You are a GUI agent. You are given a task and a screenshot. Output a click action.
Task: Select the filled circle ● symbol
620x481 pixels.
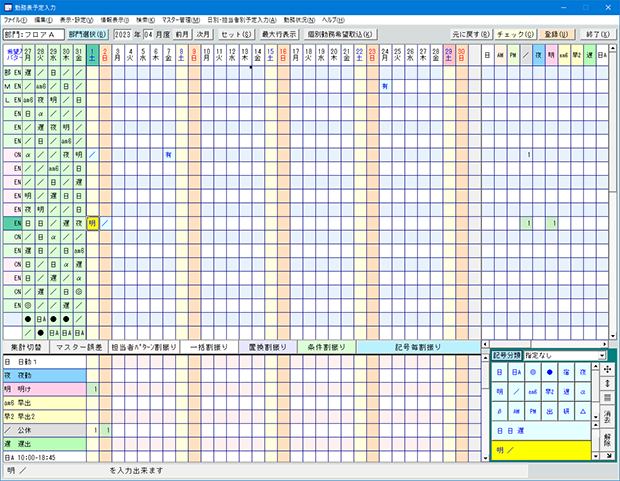click(x=548, y=371)
